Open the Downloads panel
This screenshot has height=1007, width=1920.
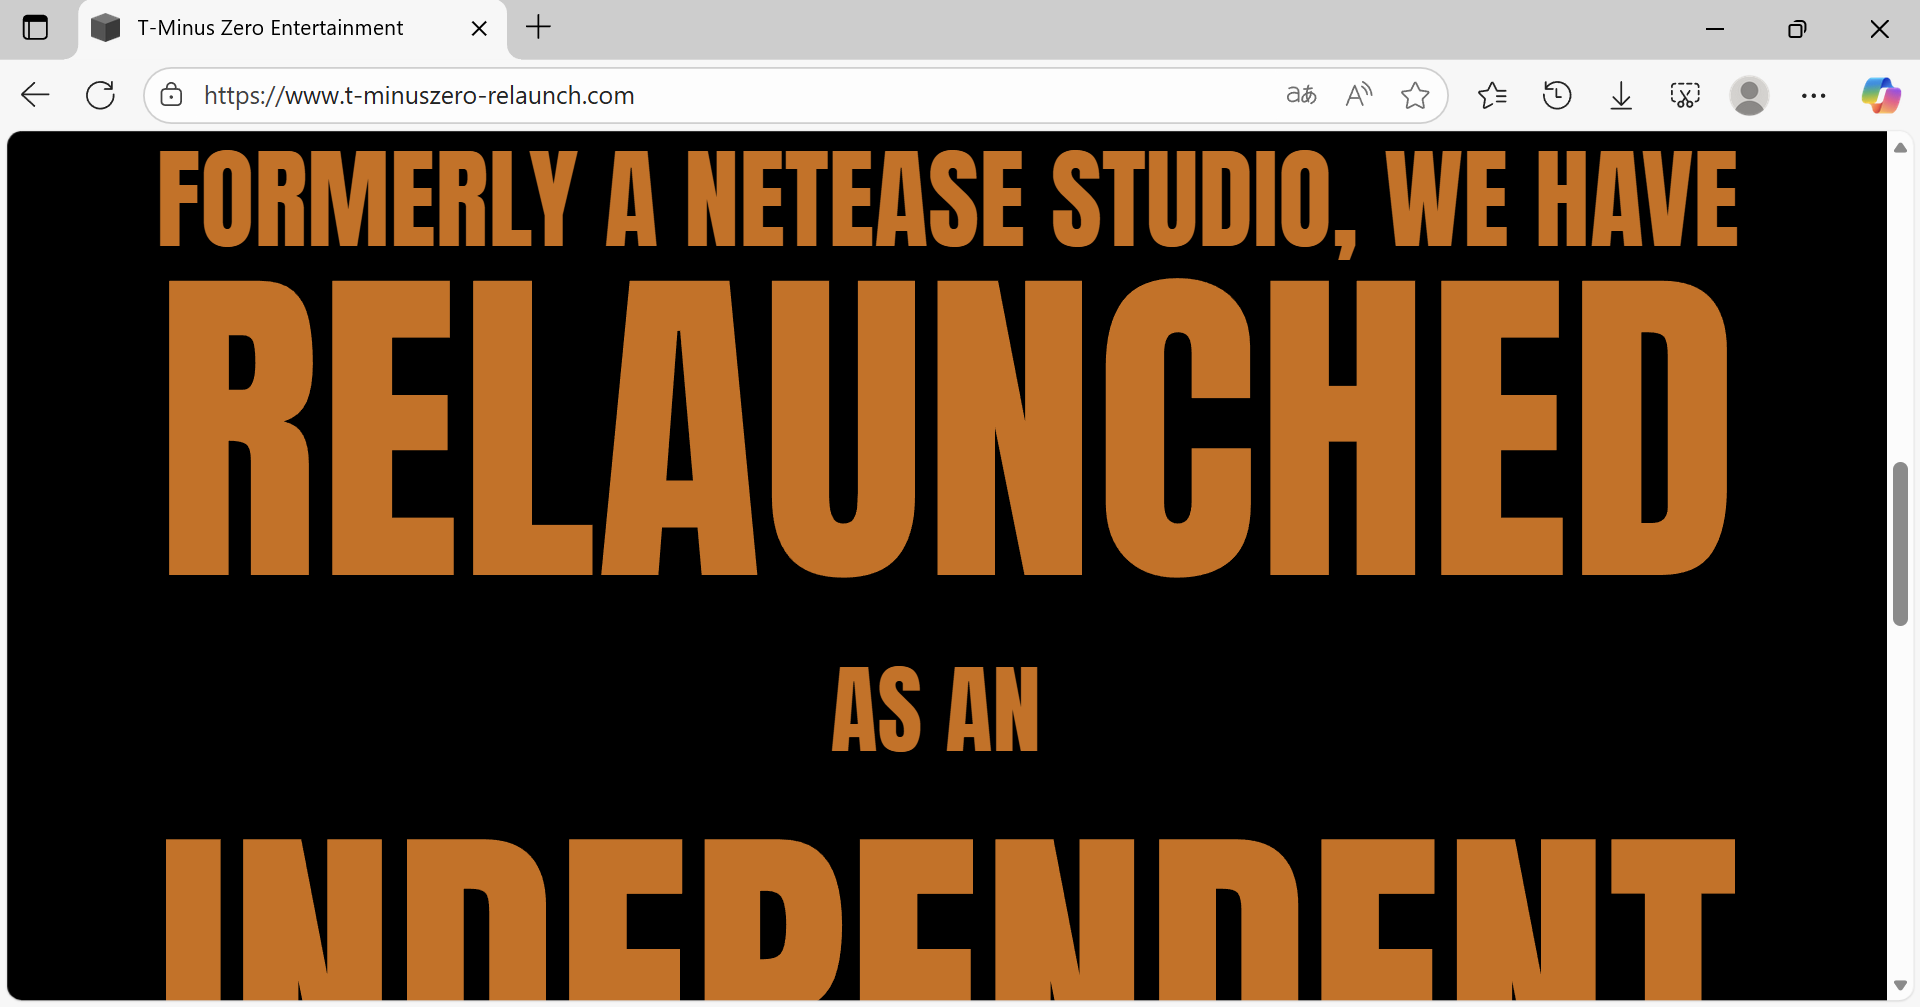coord(1621,95)
